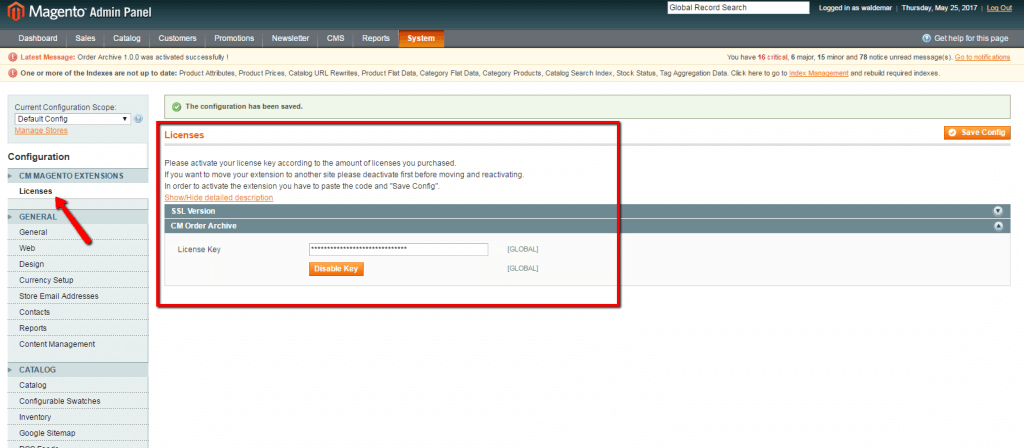This screenshot has width=1024, height=448.
Task: Follow the Index Management link
Action: tap(817, 73)
